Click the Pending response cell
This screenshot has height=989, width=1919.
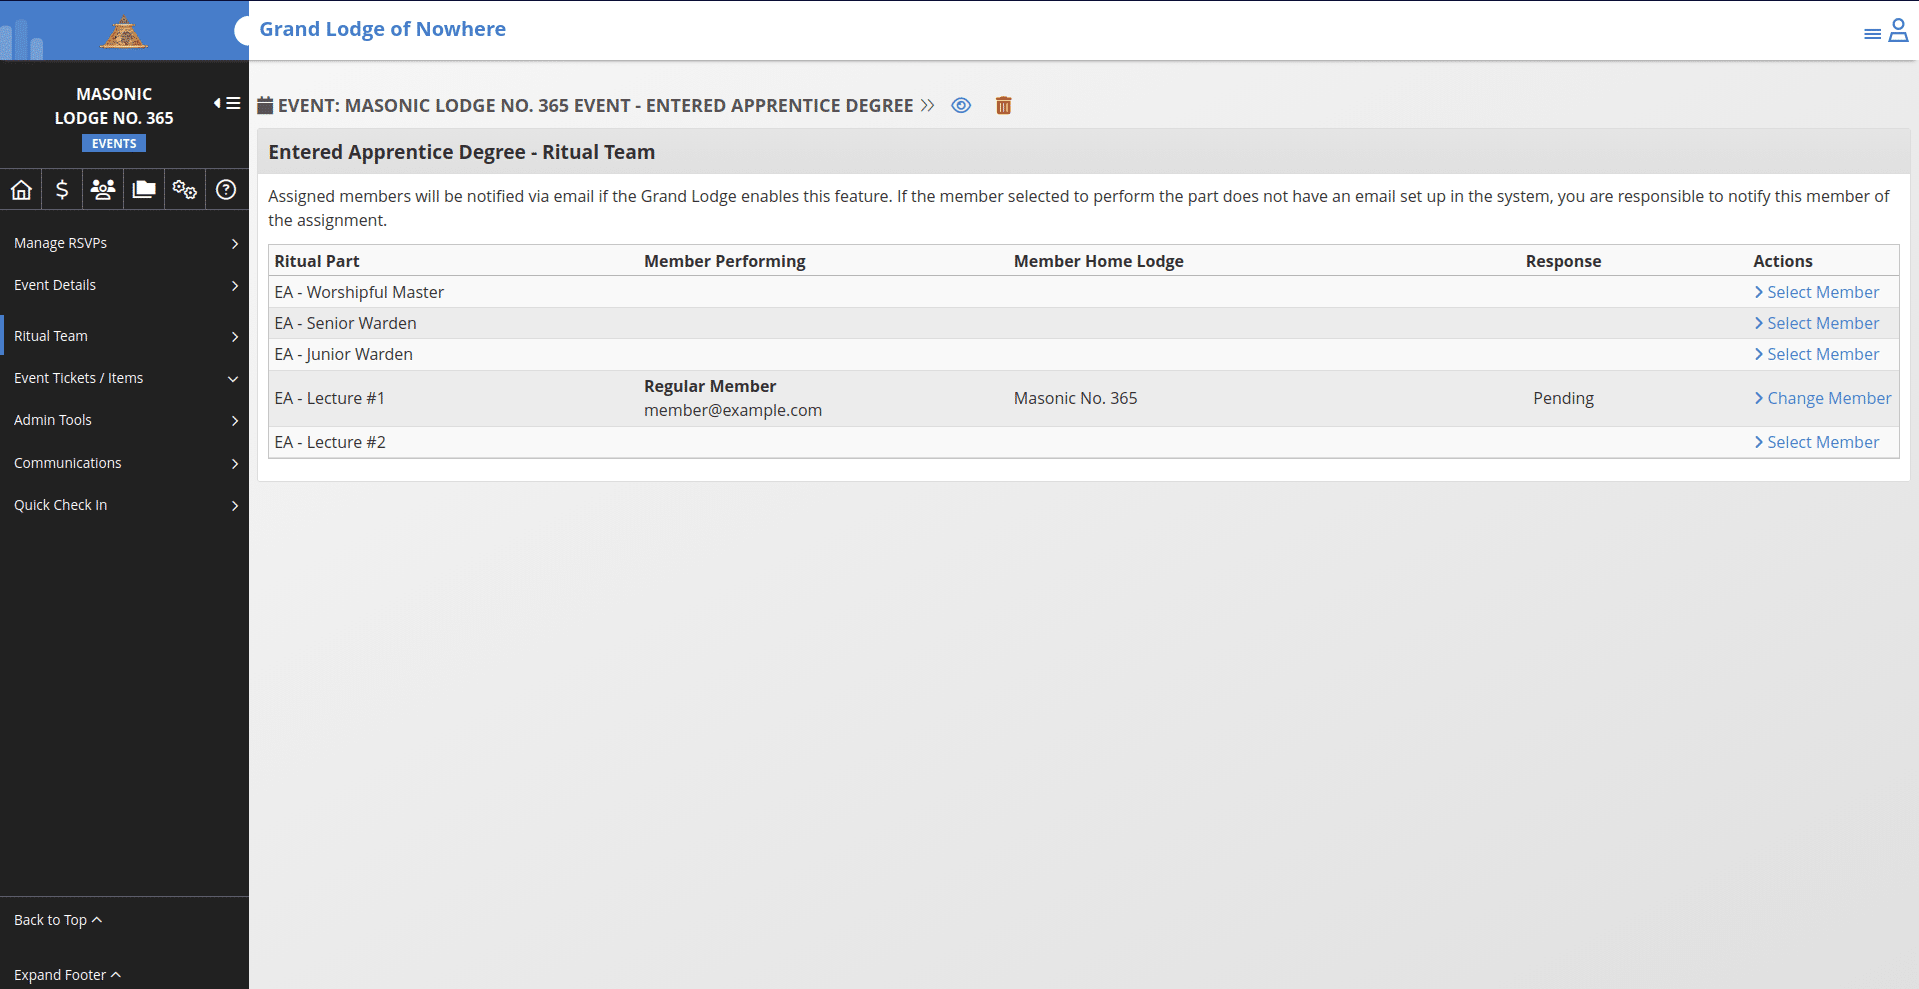[x=1563, y=398]
